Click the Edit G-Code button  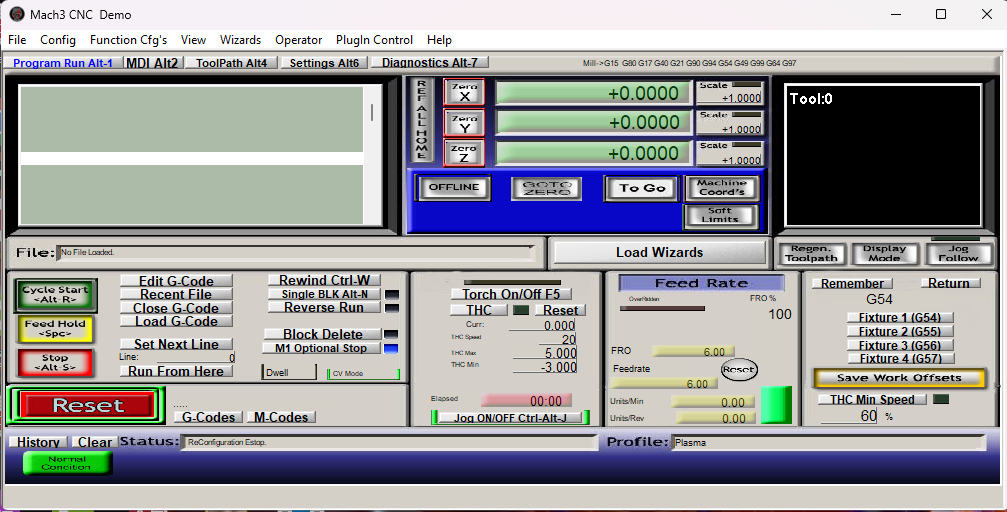coord(176,281)
